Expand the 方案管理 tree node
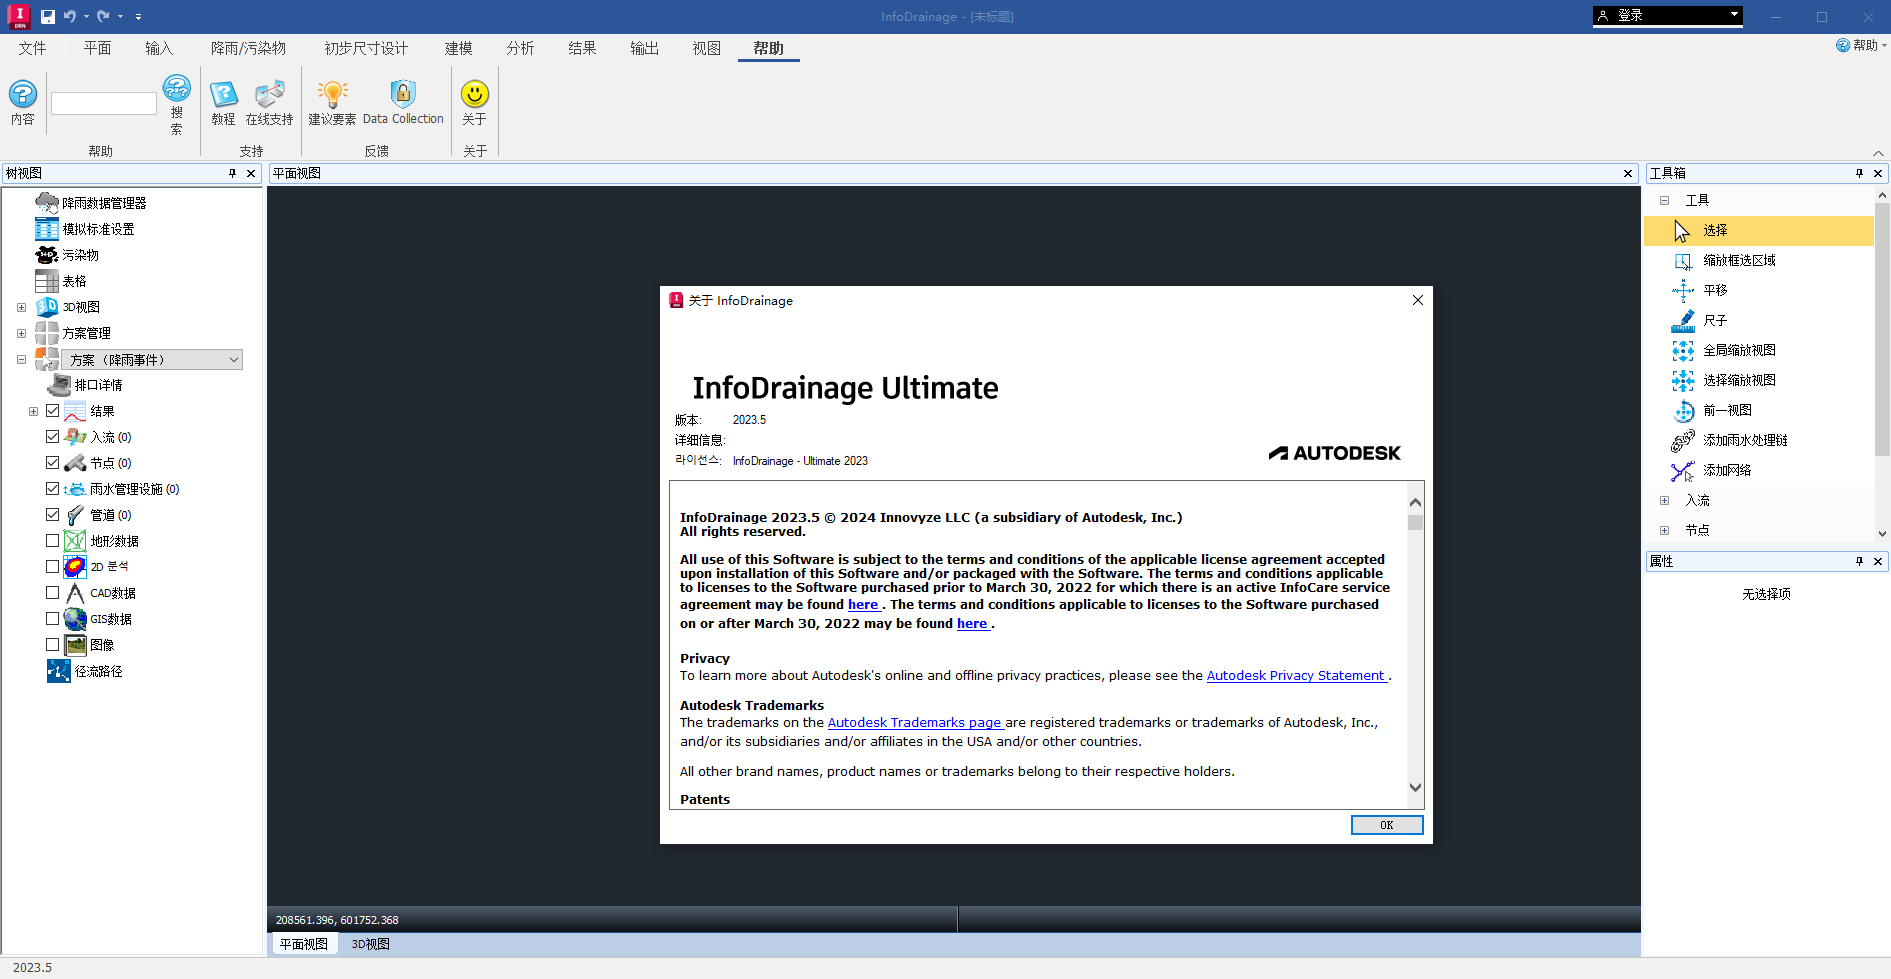This screenshot has height=979, width=1891. tap(21, 333)
